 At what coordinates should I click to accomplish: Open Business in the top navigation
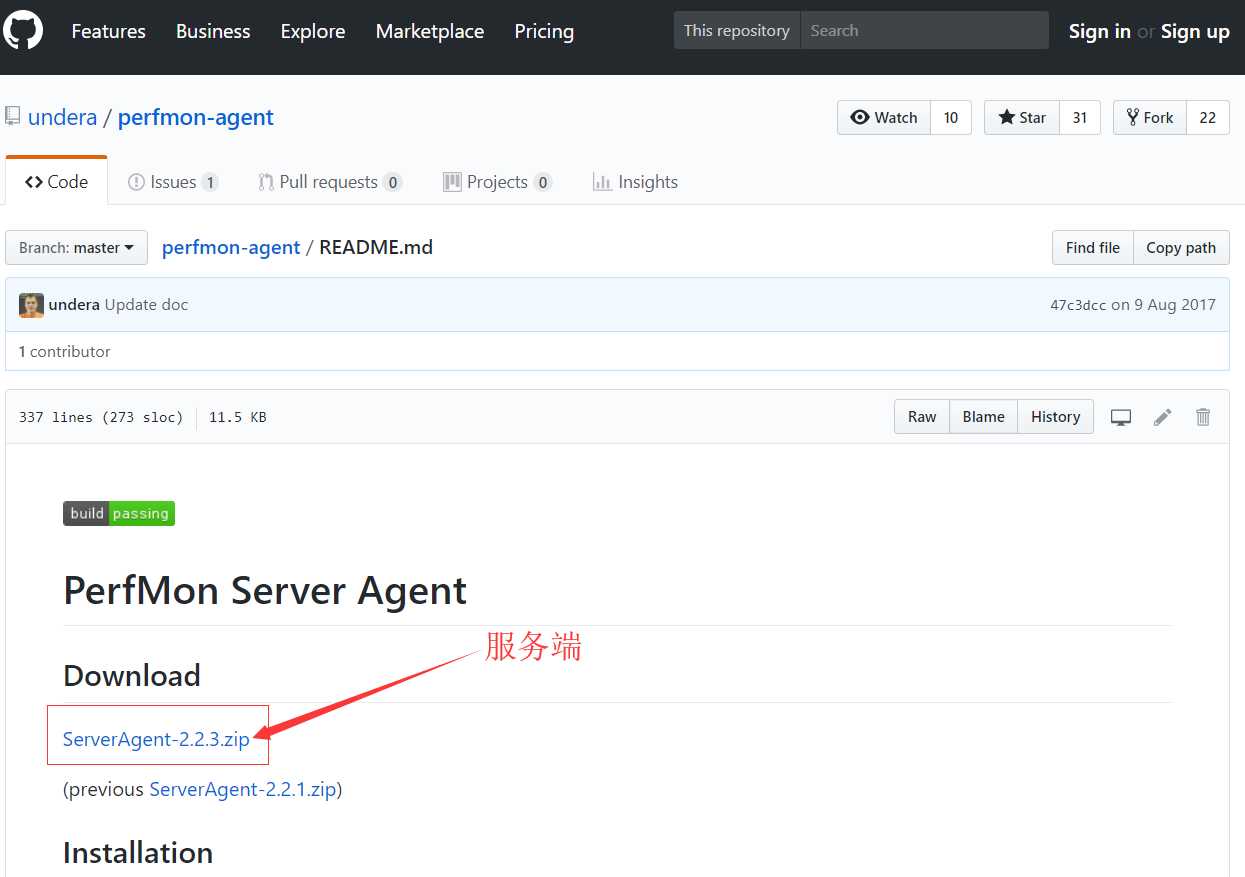[x=213, y=31]
